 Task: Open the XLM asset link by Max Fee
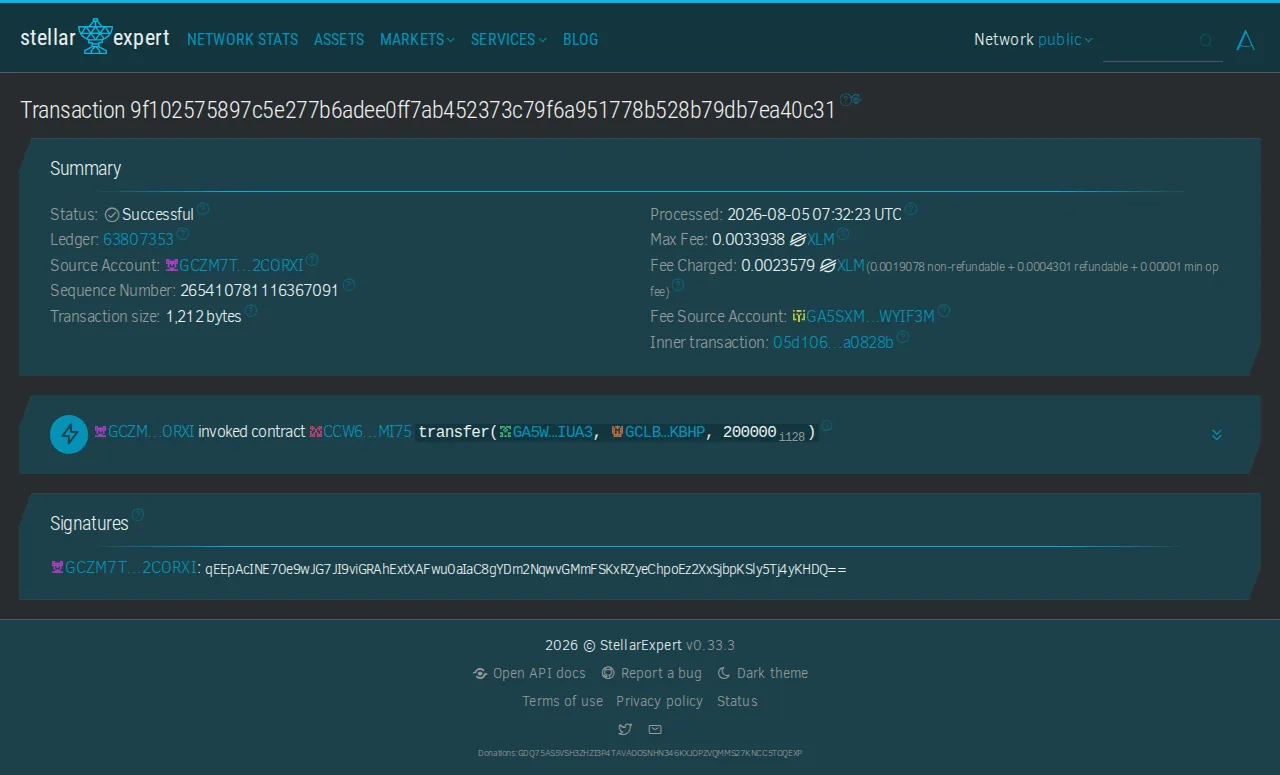point(821,240)
